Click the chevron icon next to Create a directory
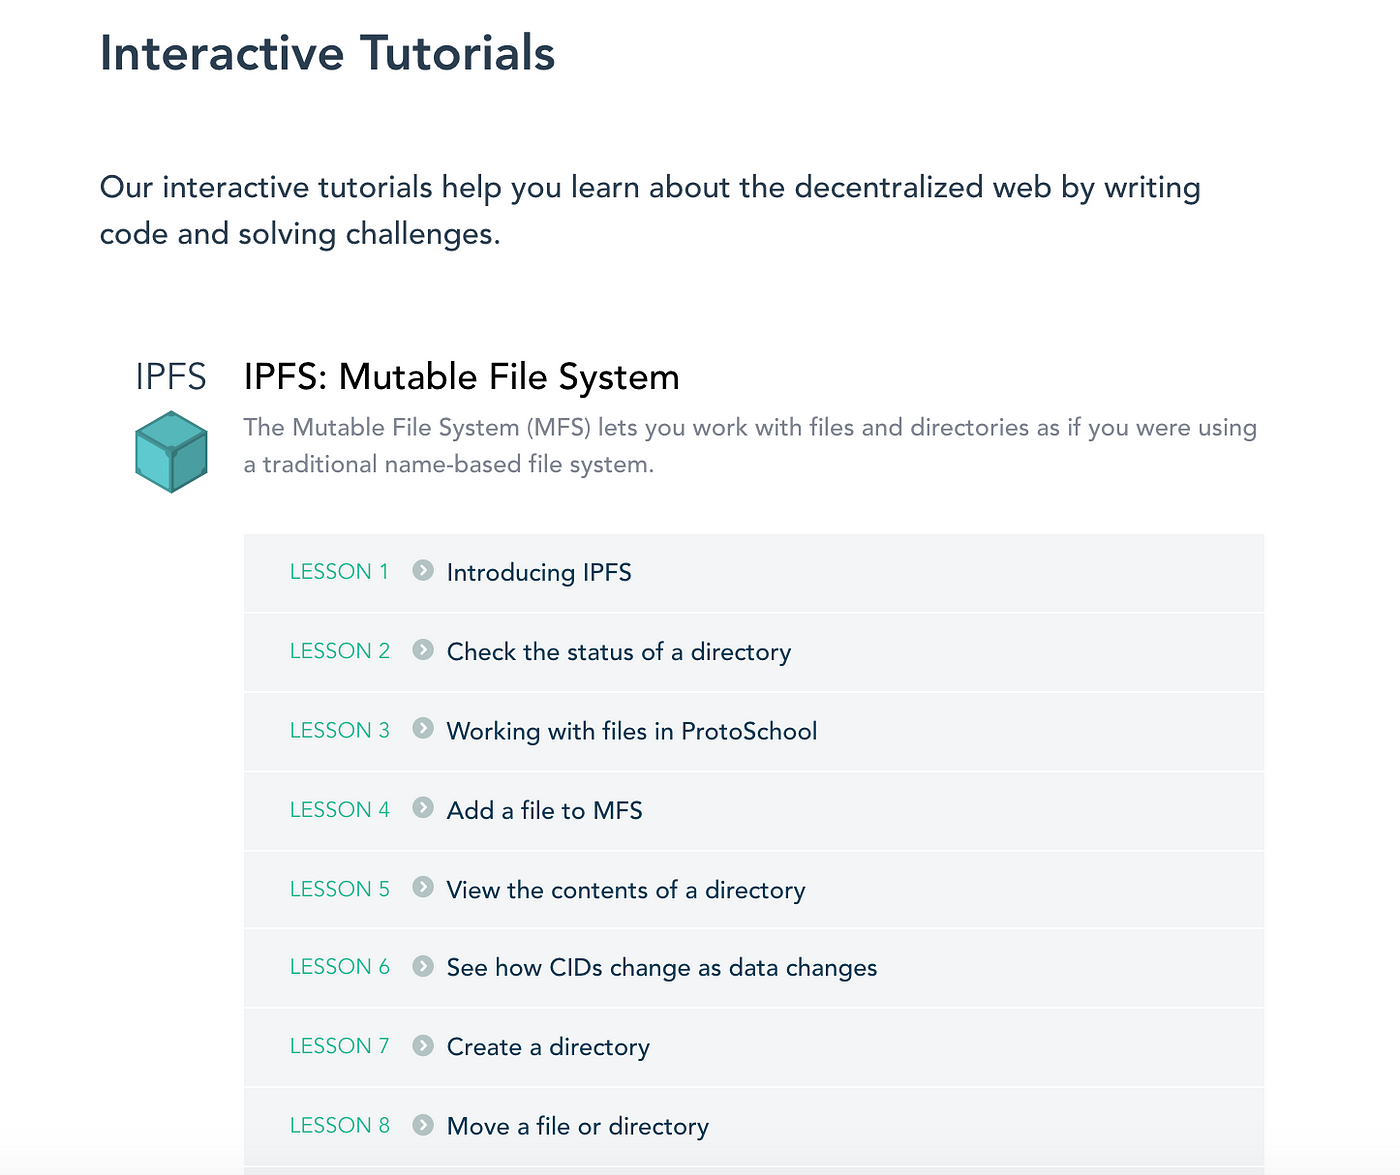 pyautogui.click(x=423, y=1045)
